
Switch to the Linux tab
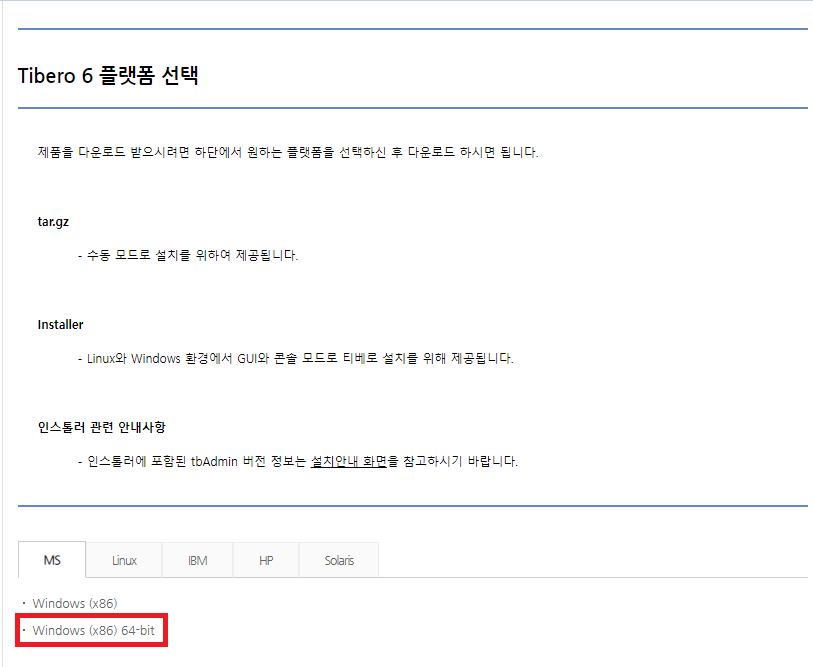pyautogui.click(x=124, y=560)
